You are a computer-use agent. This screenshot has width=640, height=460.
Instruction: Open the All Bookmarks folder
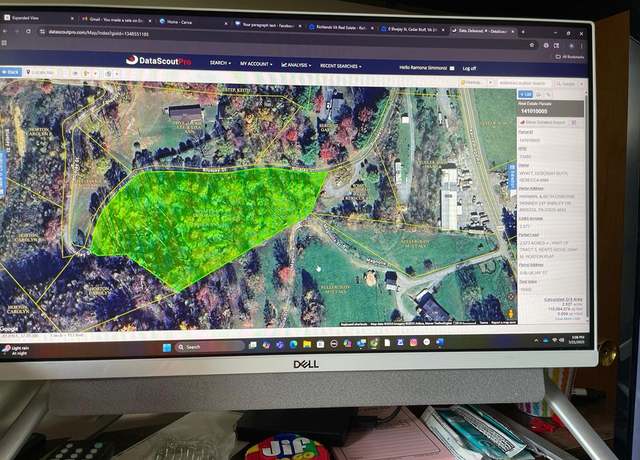pos(570,57)
